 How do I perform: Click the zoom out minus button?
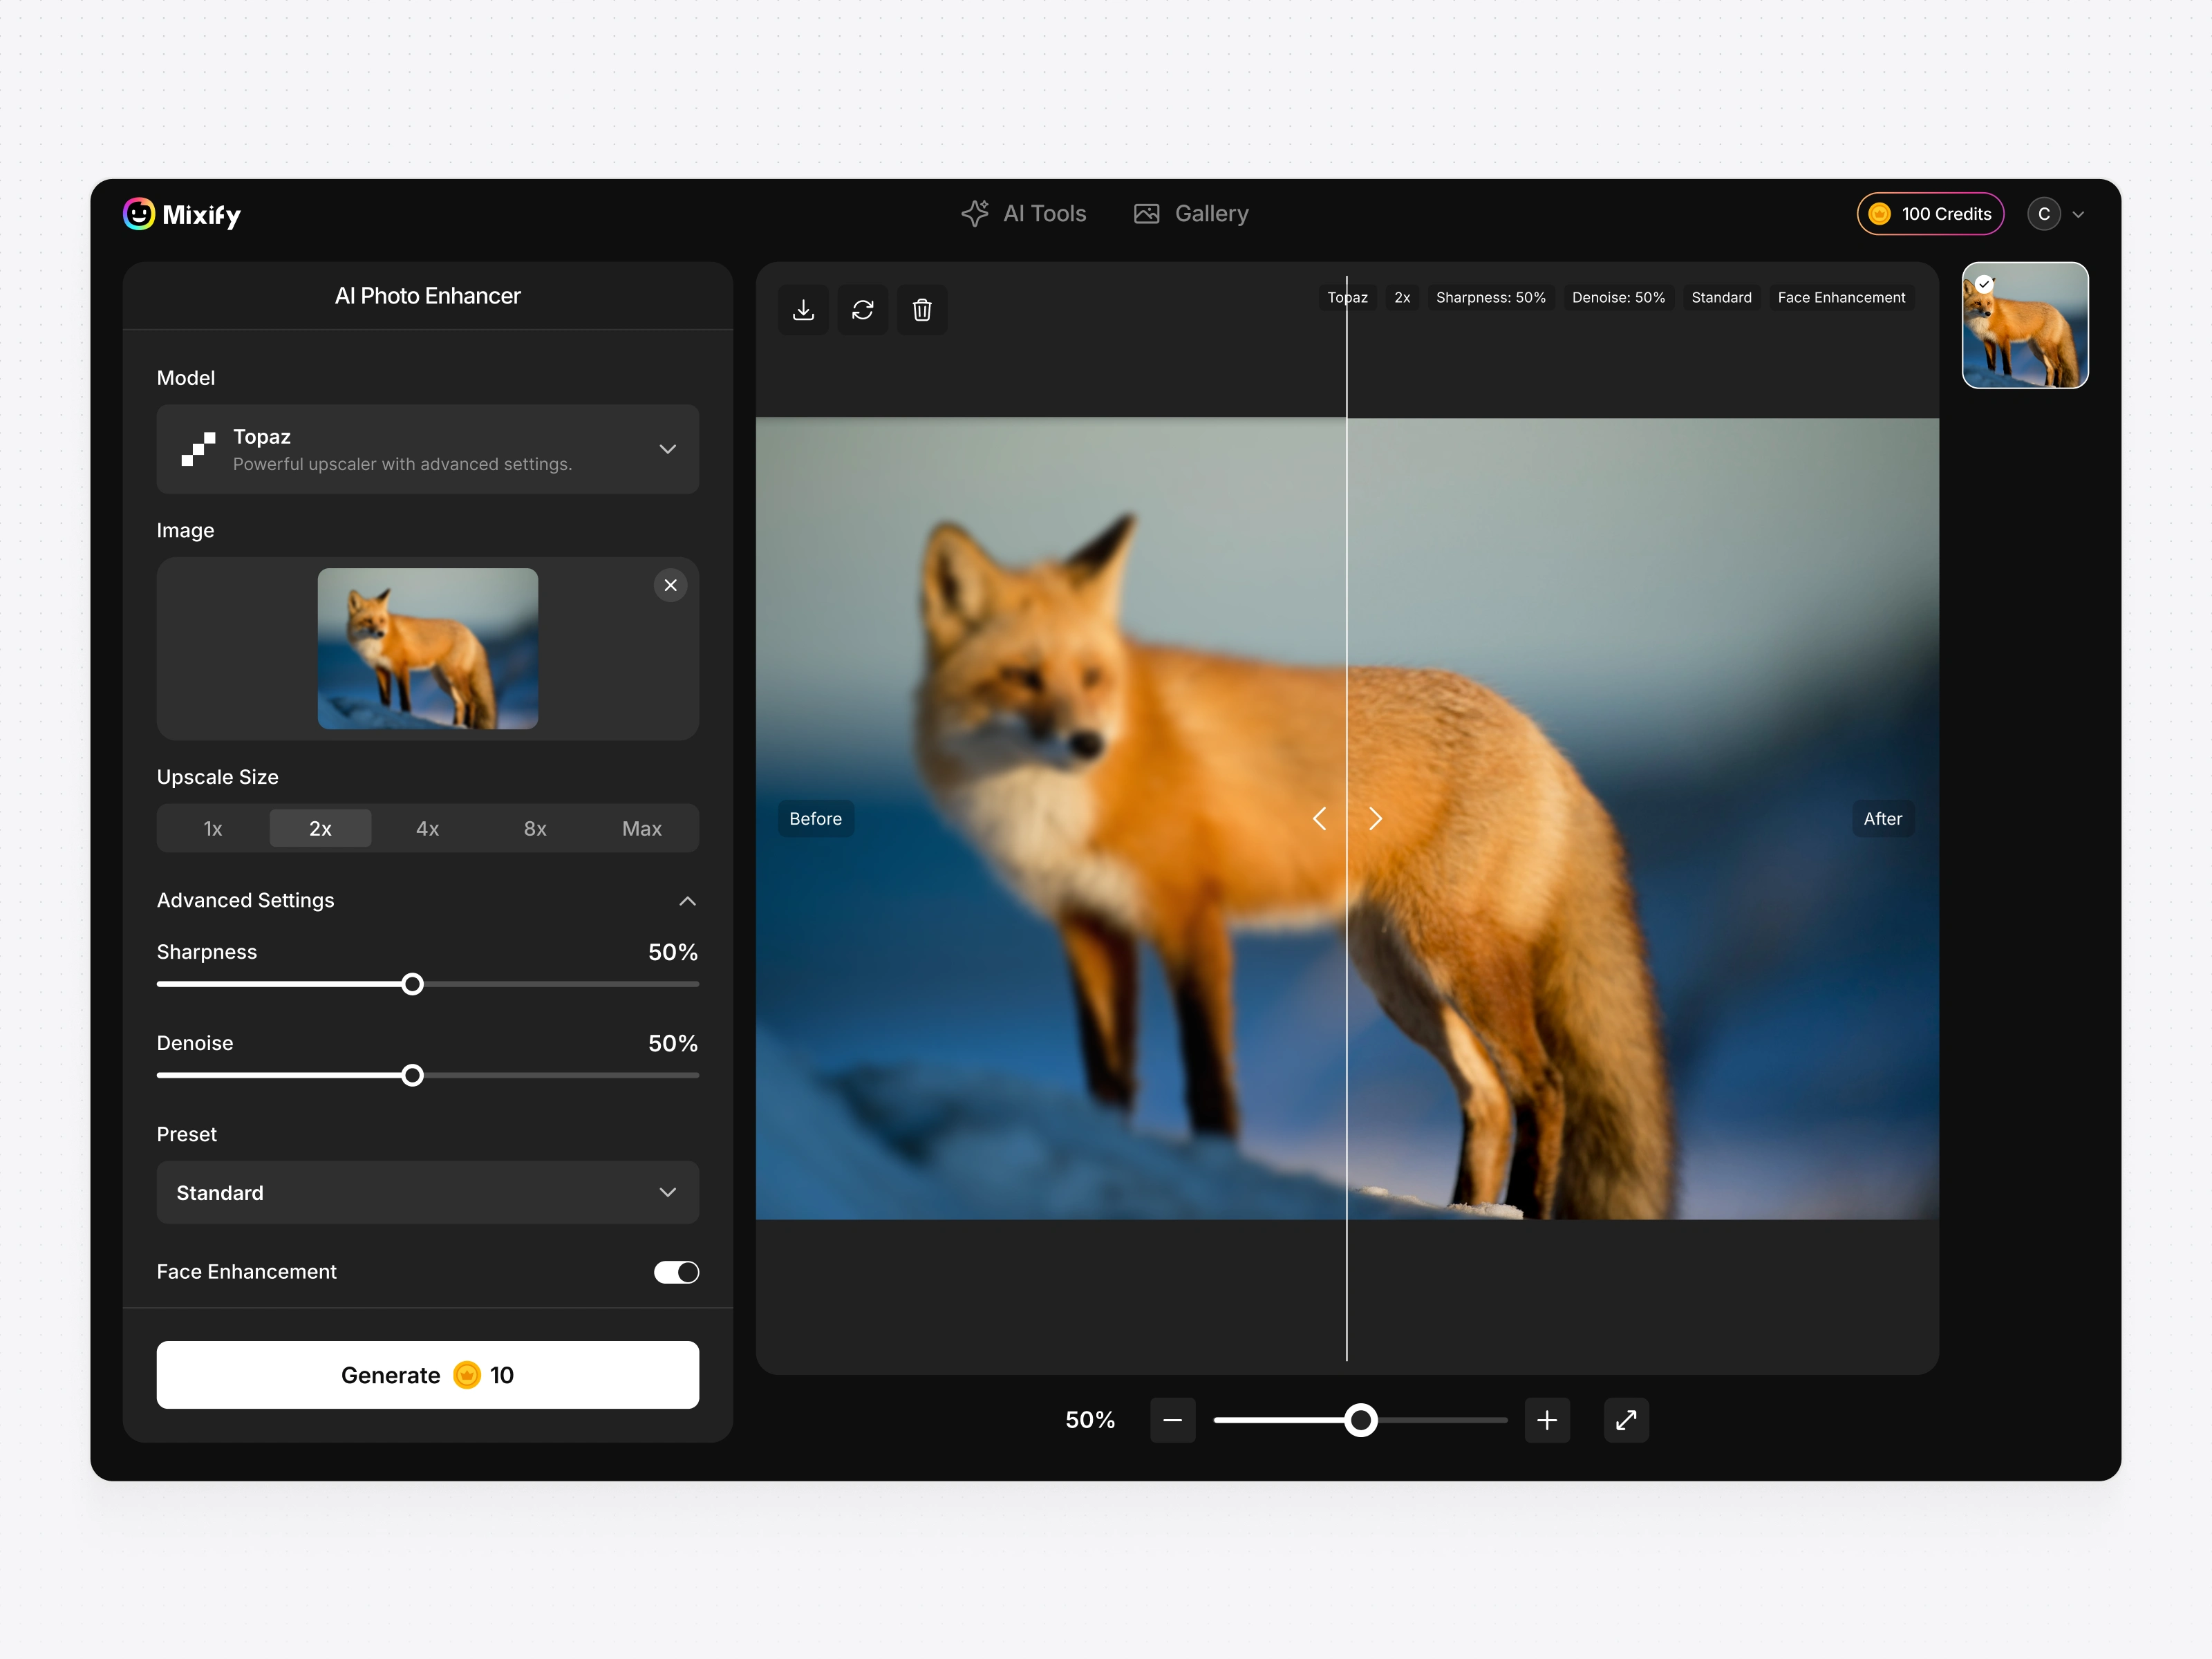coord(1172,1420)
